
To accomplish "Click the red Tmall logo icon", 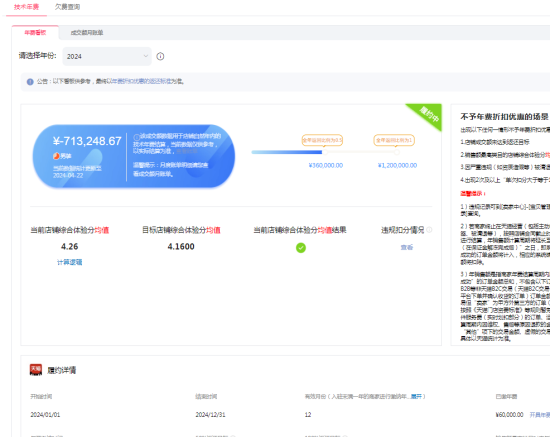I will pyautogui.click(x=36, y=370).
